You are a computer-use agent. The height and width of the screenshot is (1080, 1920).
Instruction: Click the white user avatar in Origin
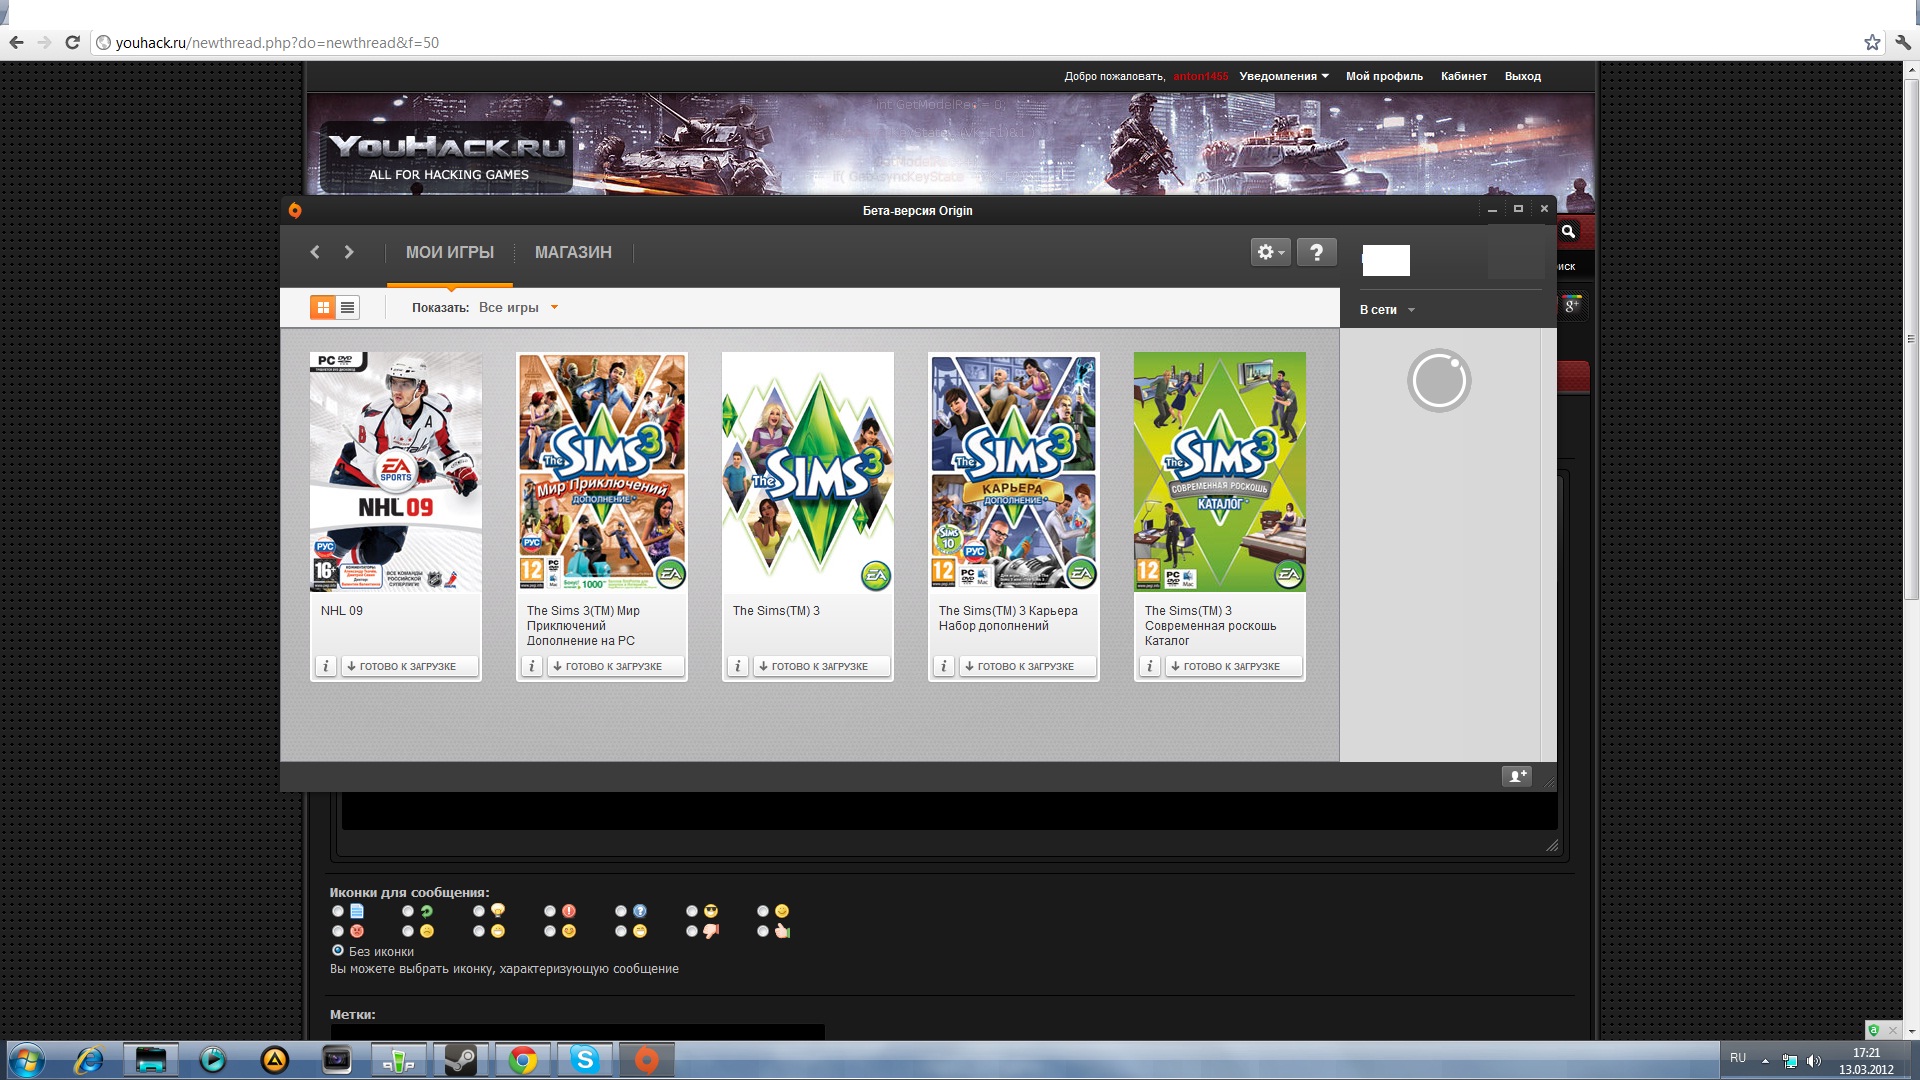coord(1386,260)
